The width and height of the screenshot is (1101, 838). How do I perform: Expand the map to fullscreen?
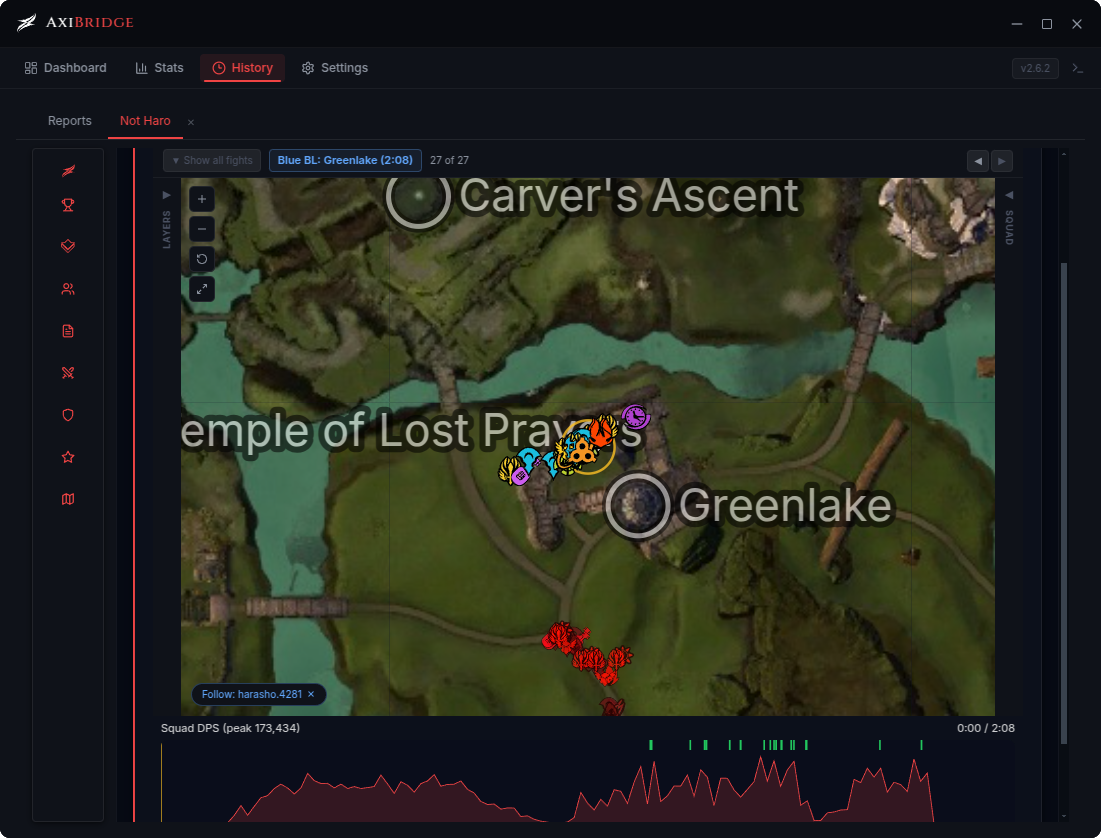click(x=202, y=289)
